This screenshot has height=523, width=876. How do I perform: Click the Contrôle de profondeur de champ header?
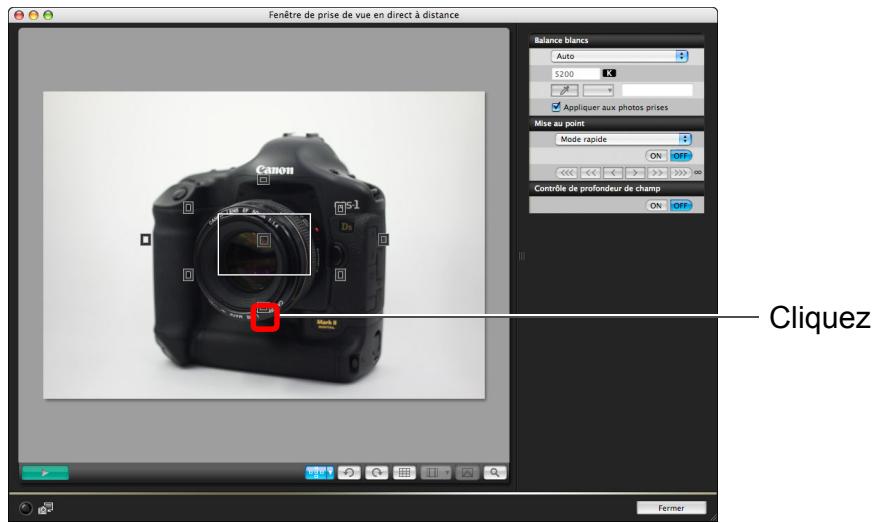616,189
